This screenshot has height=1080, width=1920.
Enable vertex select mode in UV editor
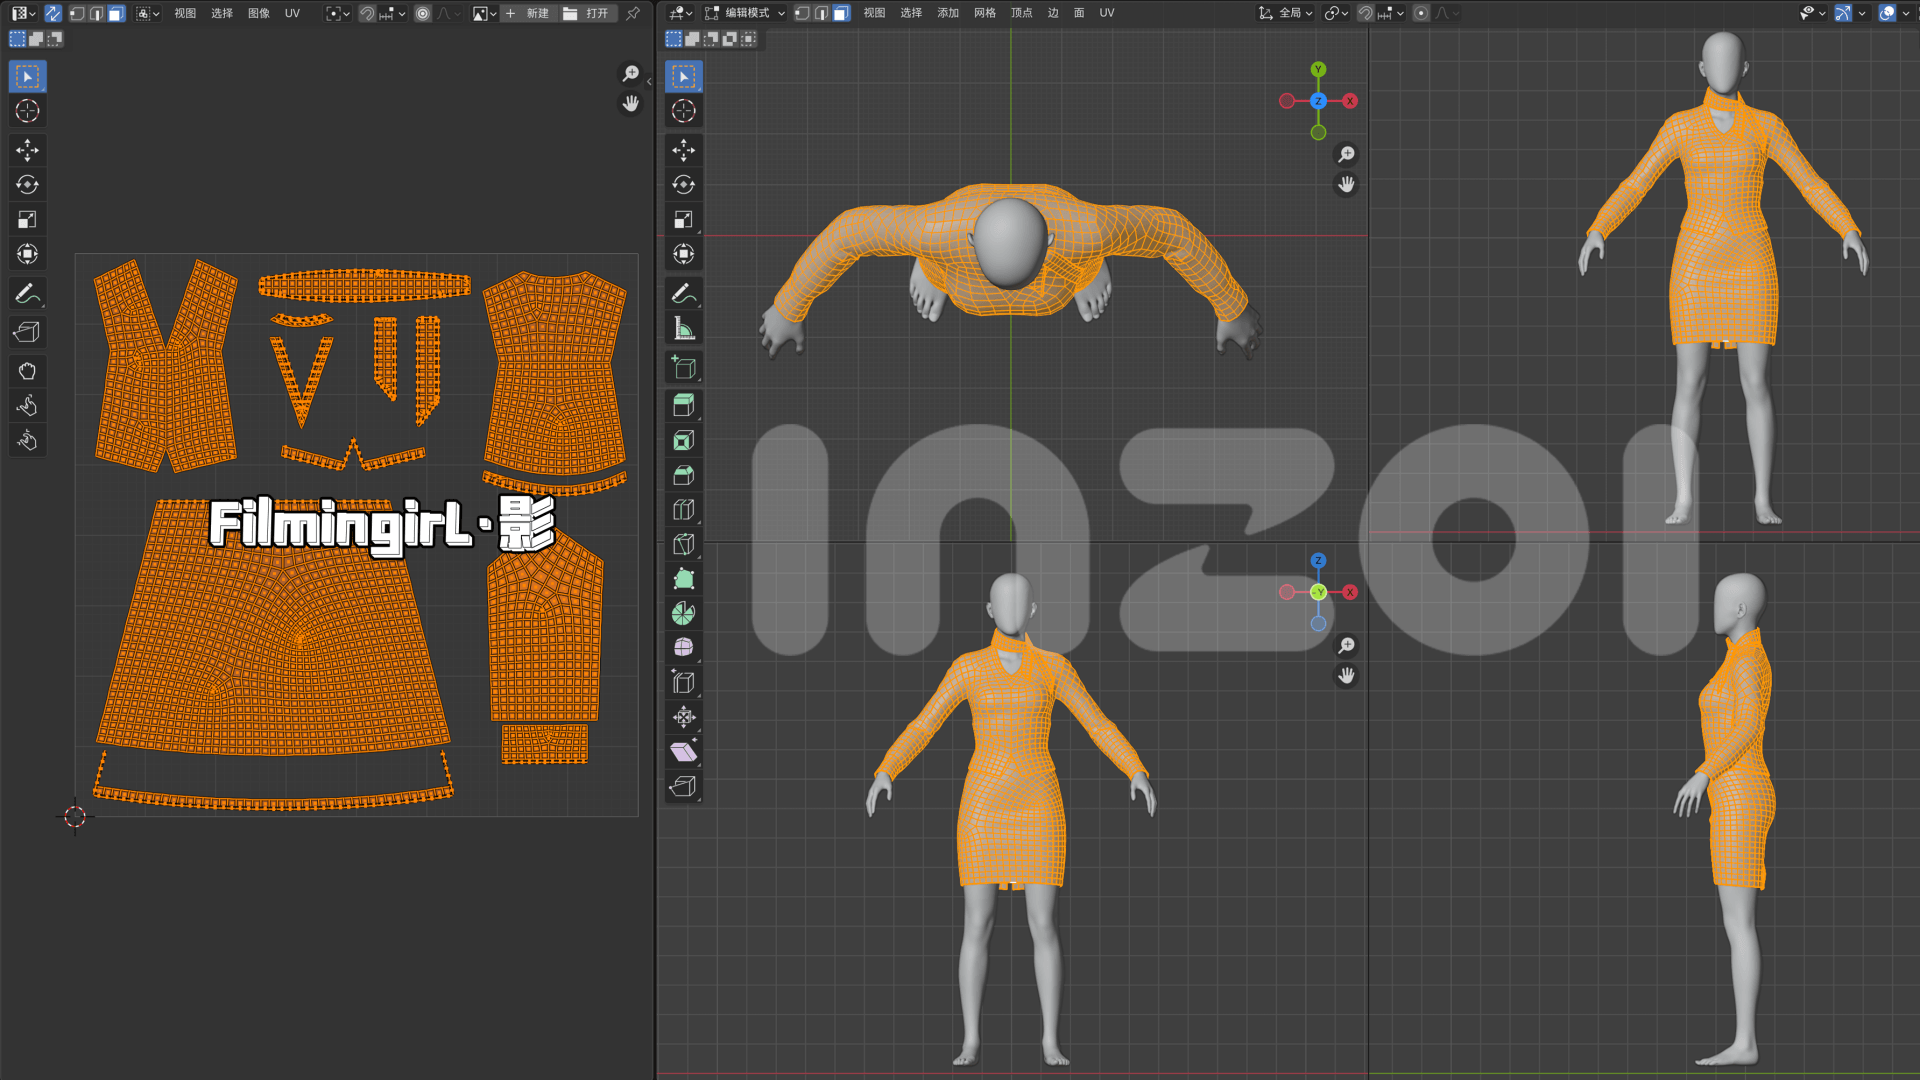point(77,13)
